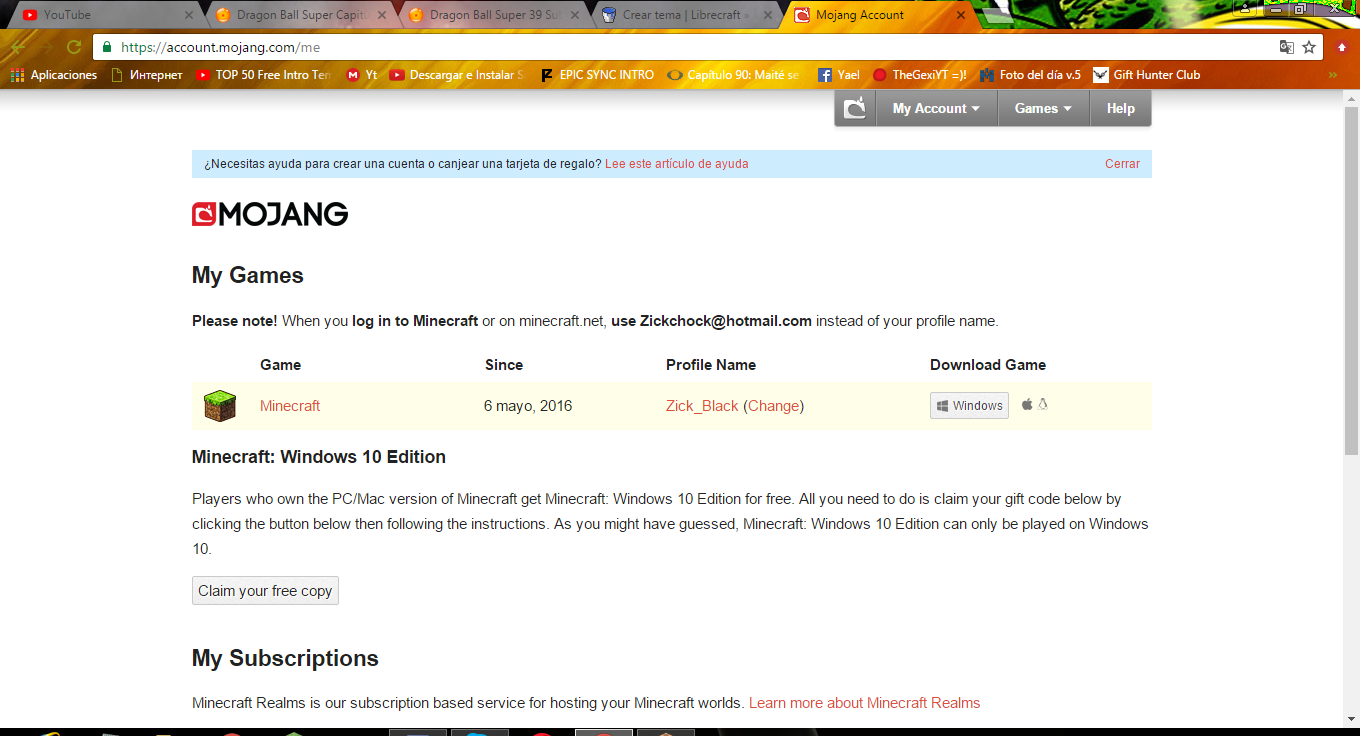
Task: Click Change profile name link
Action: click(x=774, y=406)
